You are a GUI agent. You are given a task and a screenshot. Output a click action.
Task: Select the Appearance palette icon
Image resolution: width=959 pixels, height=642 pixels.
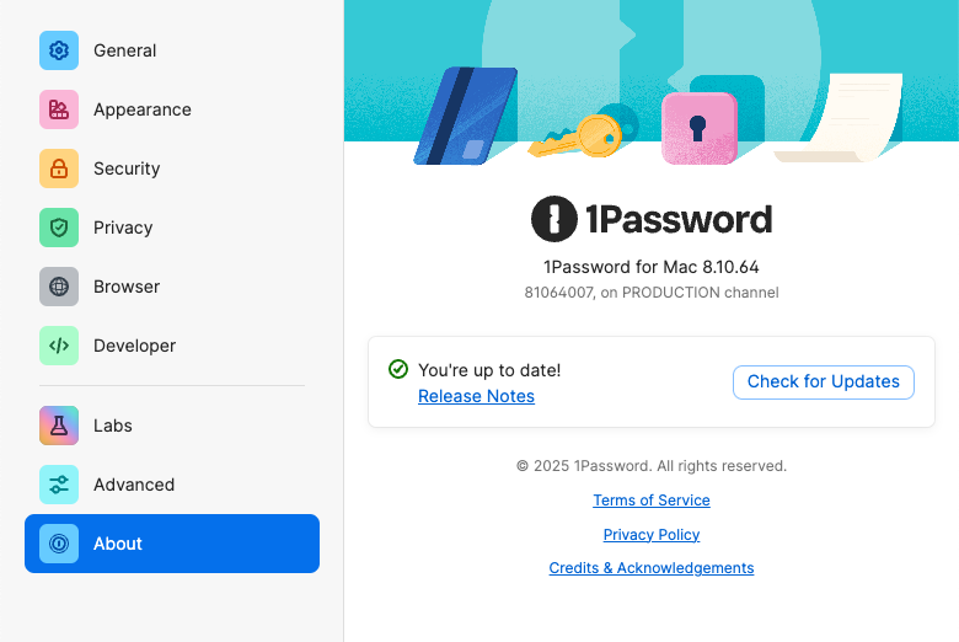click(58, 109)
